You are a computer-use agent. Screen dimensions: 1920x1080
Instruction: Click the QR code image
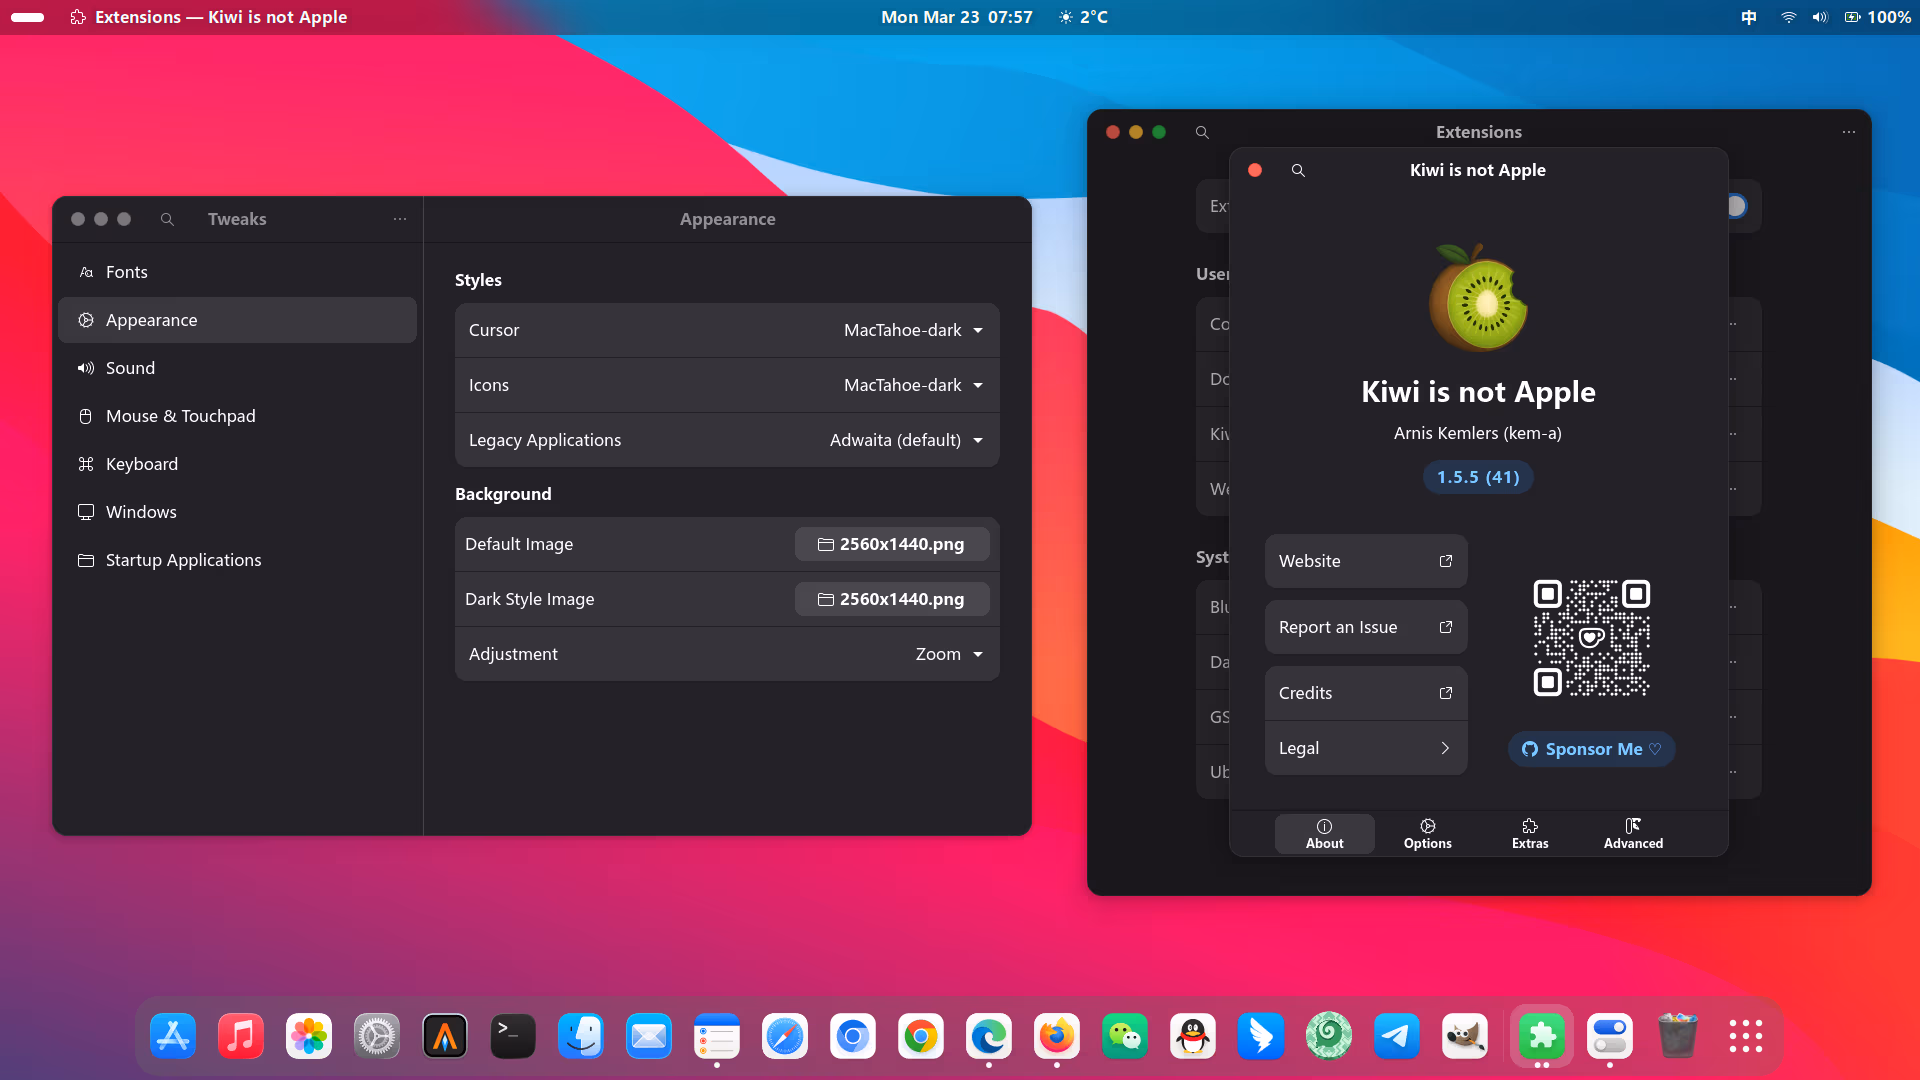point(1591,638)
